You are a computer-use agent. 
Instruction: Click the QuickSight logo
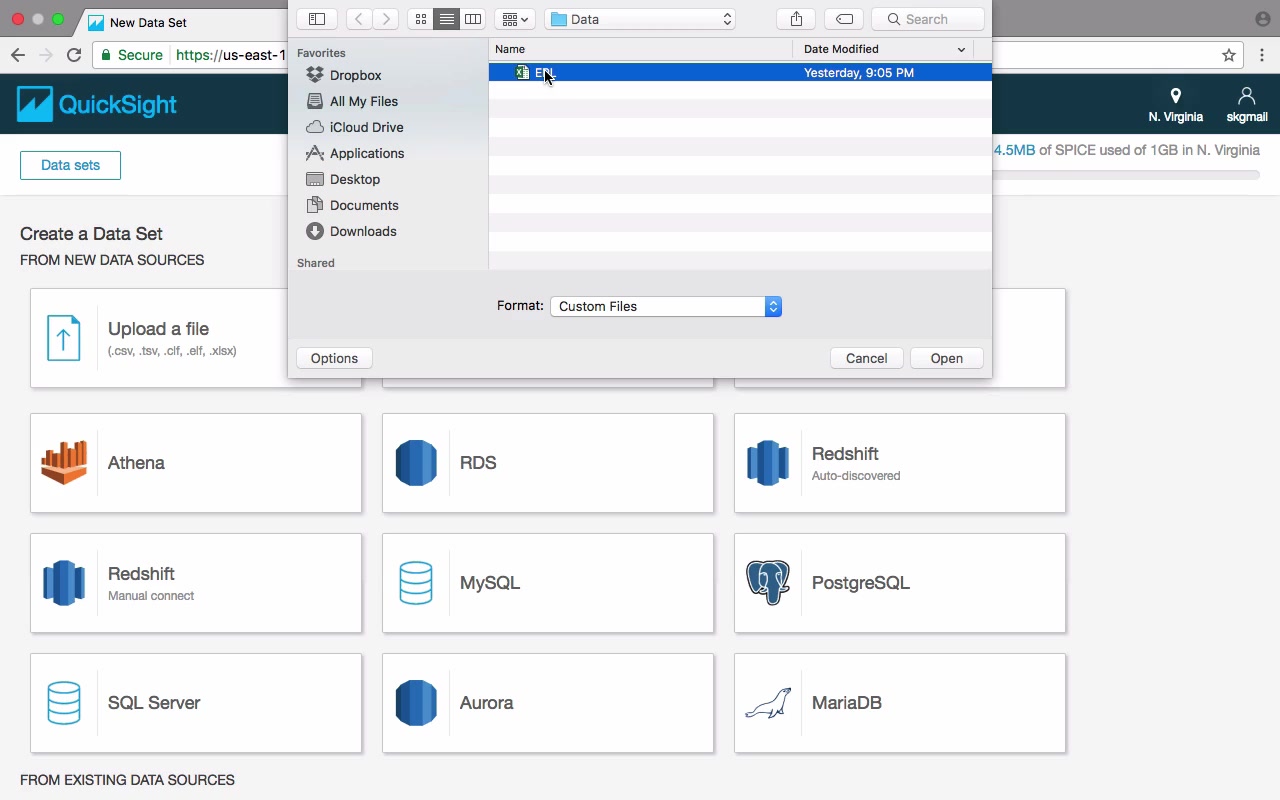point(97,104)
